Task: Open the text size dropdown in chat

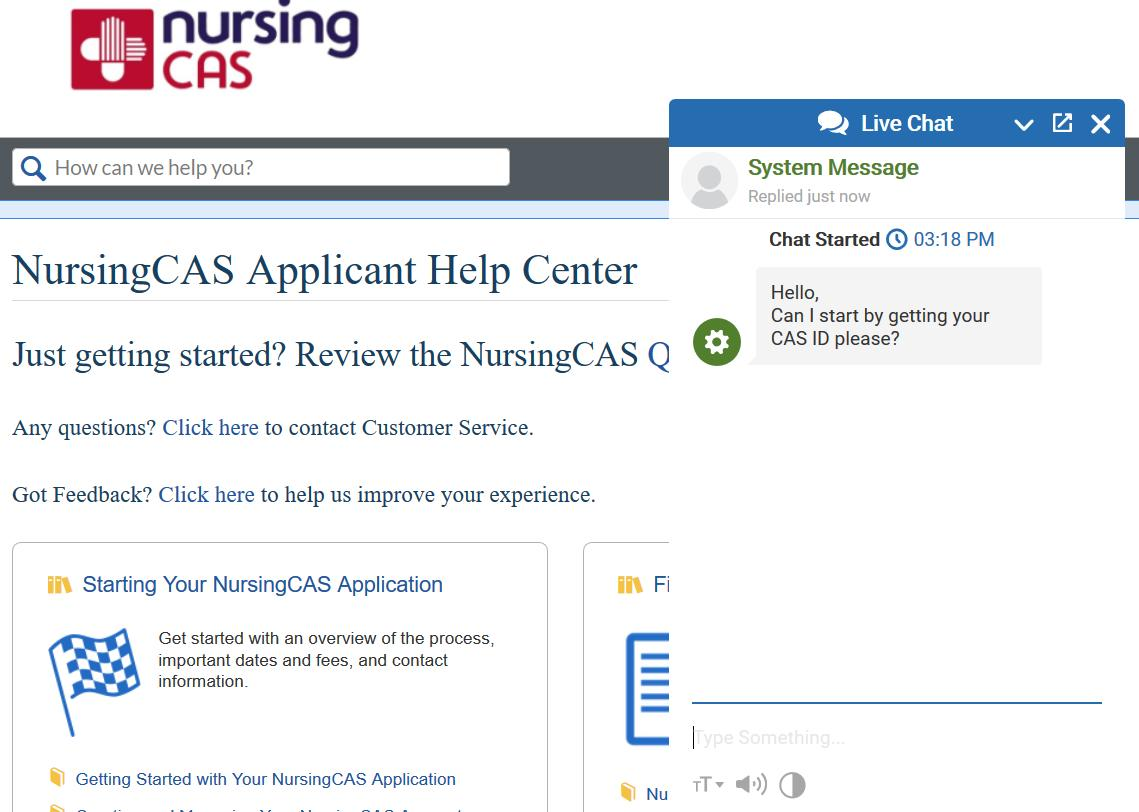Action: (x=708, y=785)
